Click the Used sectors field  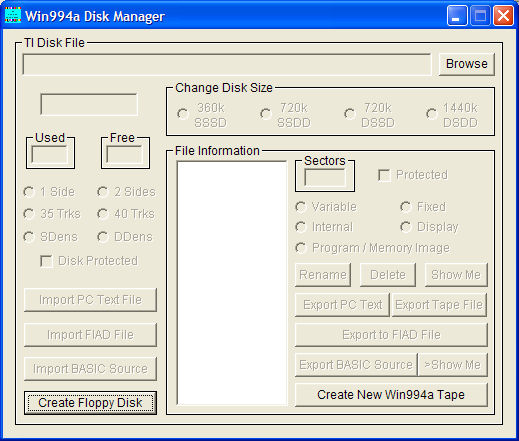coord(50,155)
